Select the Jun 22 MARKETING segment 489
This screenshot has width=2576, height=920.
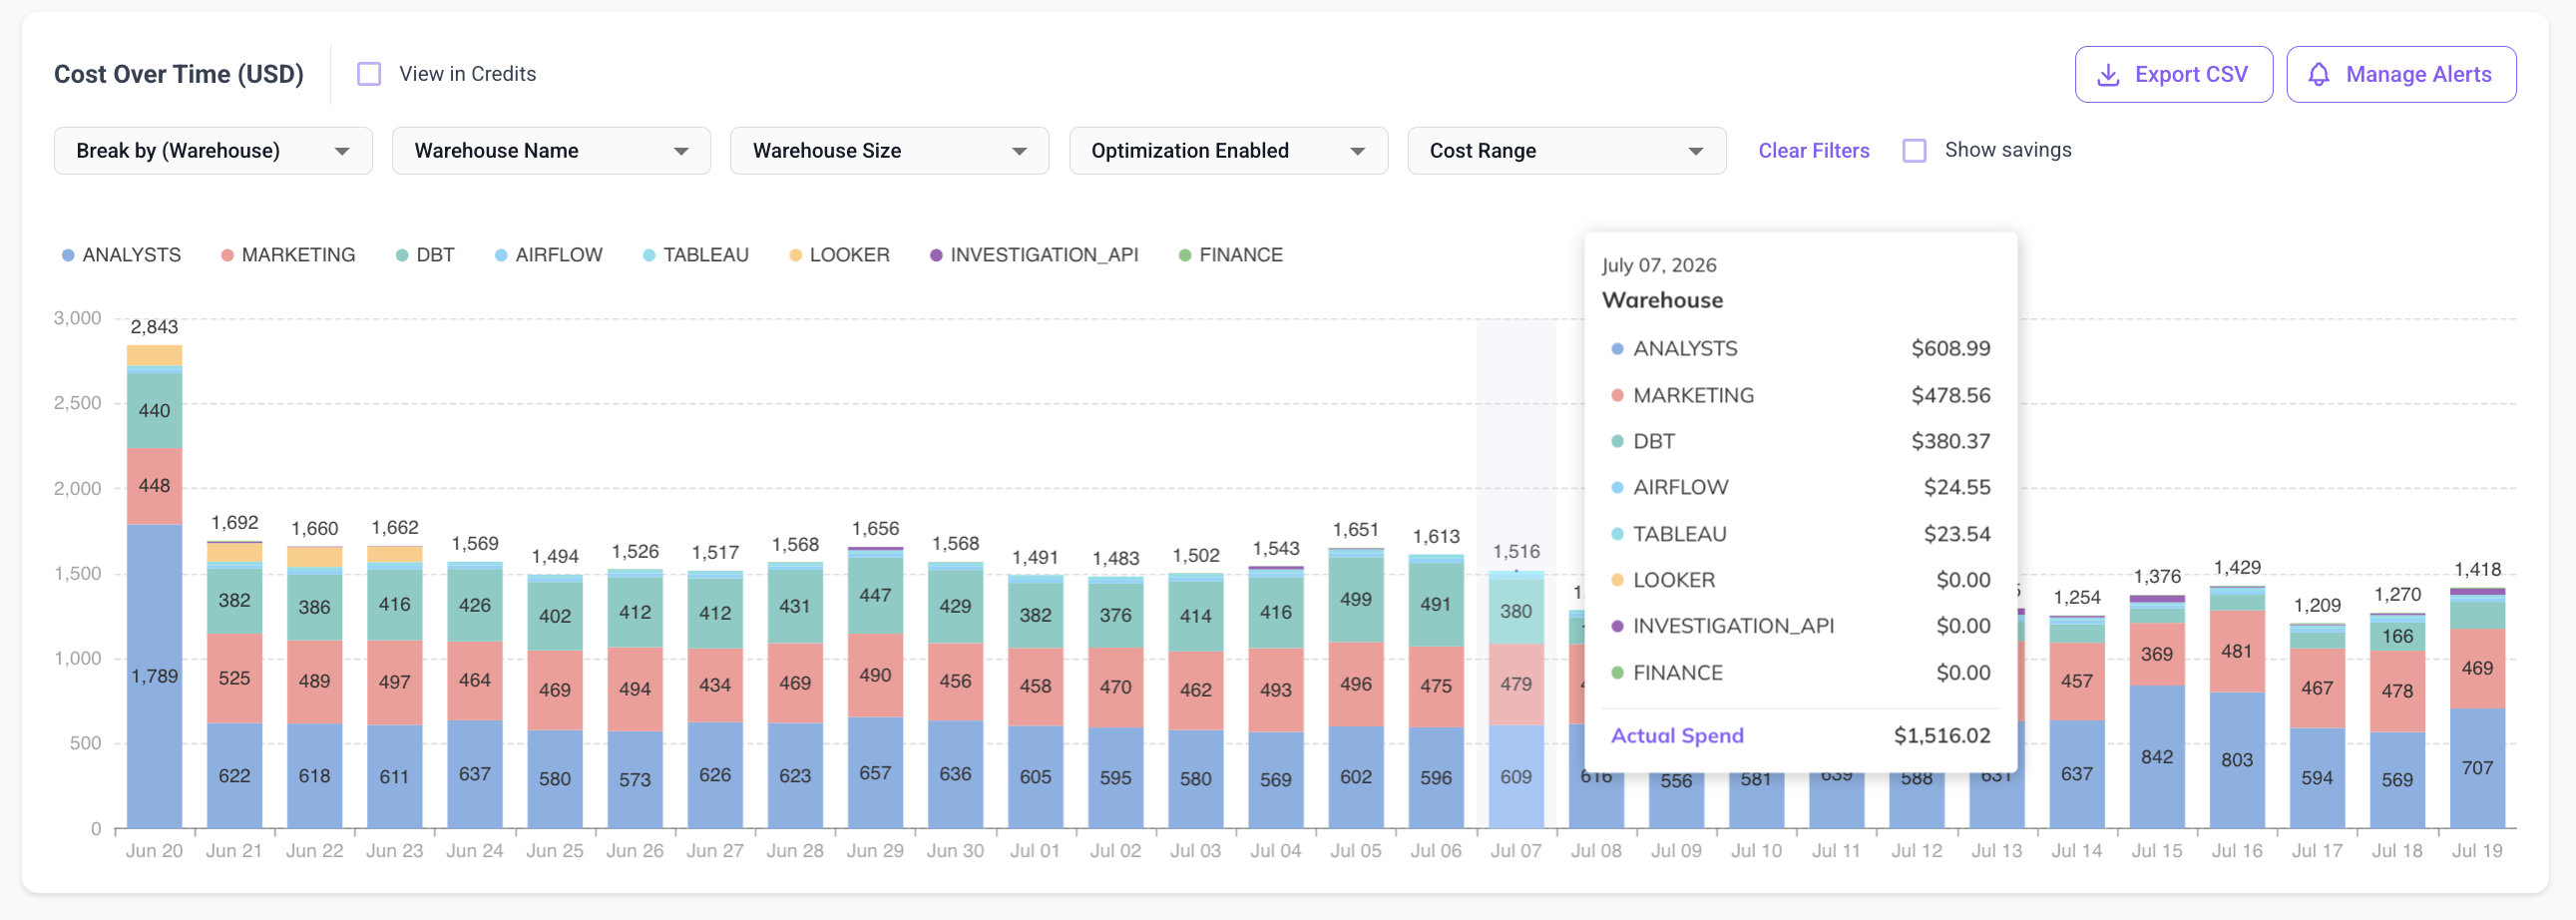coord(314,682)
